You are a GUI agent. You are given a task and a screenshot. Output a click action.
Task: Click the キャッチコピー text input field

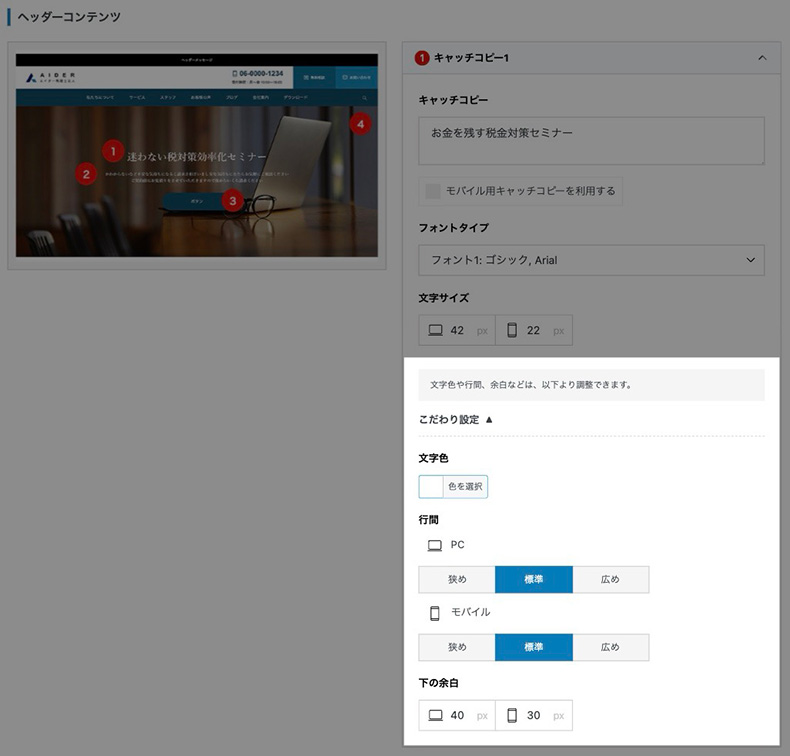(x=591, y=140)
